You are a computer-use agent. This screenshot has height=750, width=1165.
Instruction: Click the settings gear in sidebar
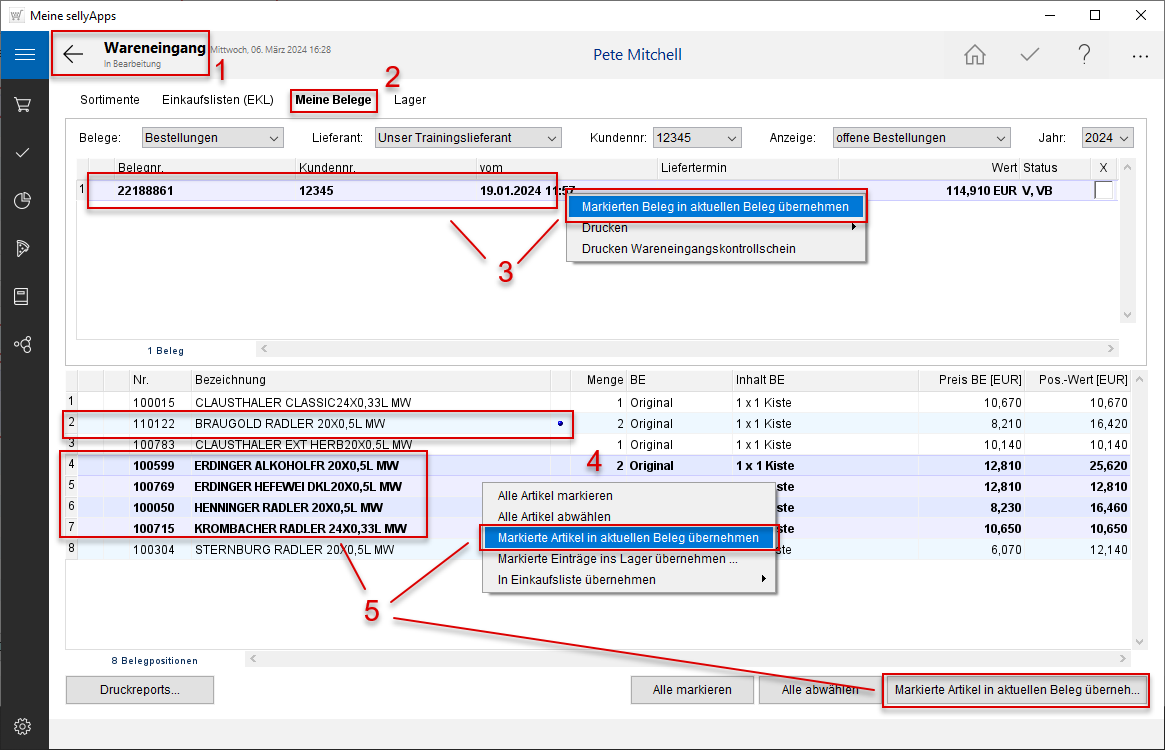tap(24, 726)
